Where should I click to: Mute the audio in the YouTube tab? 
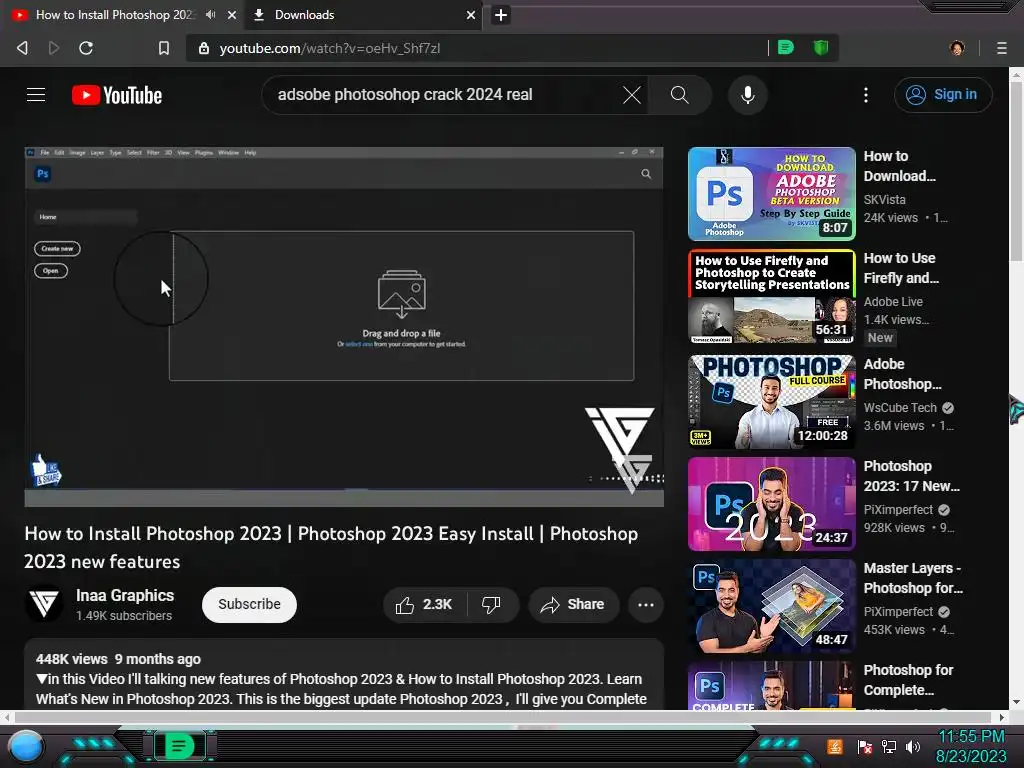210,14
